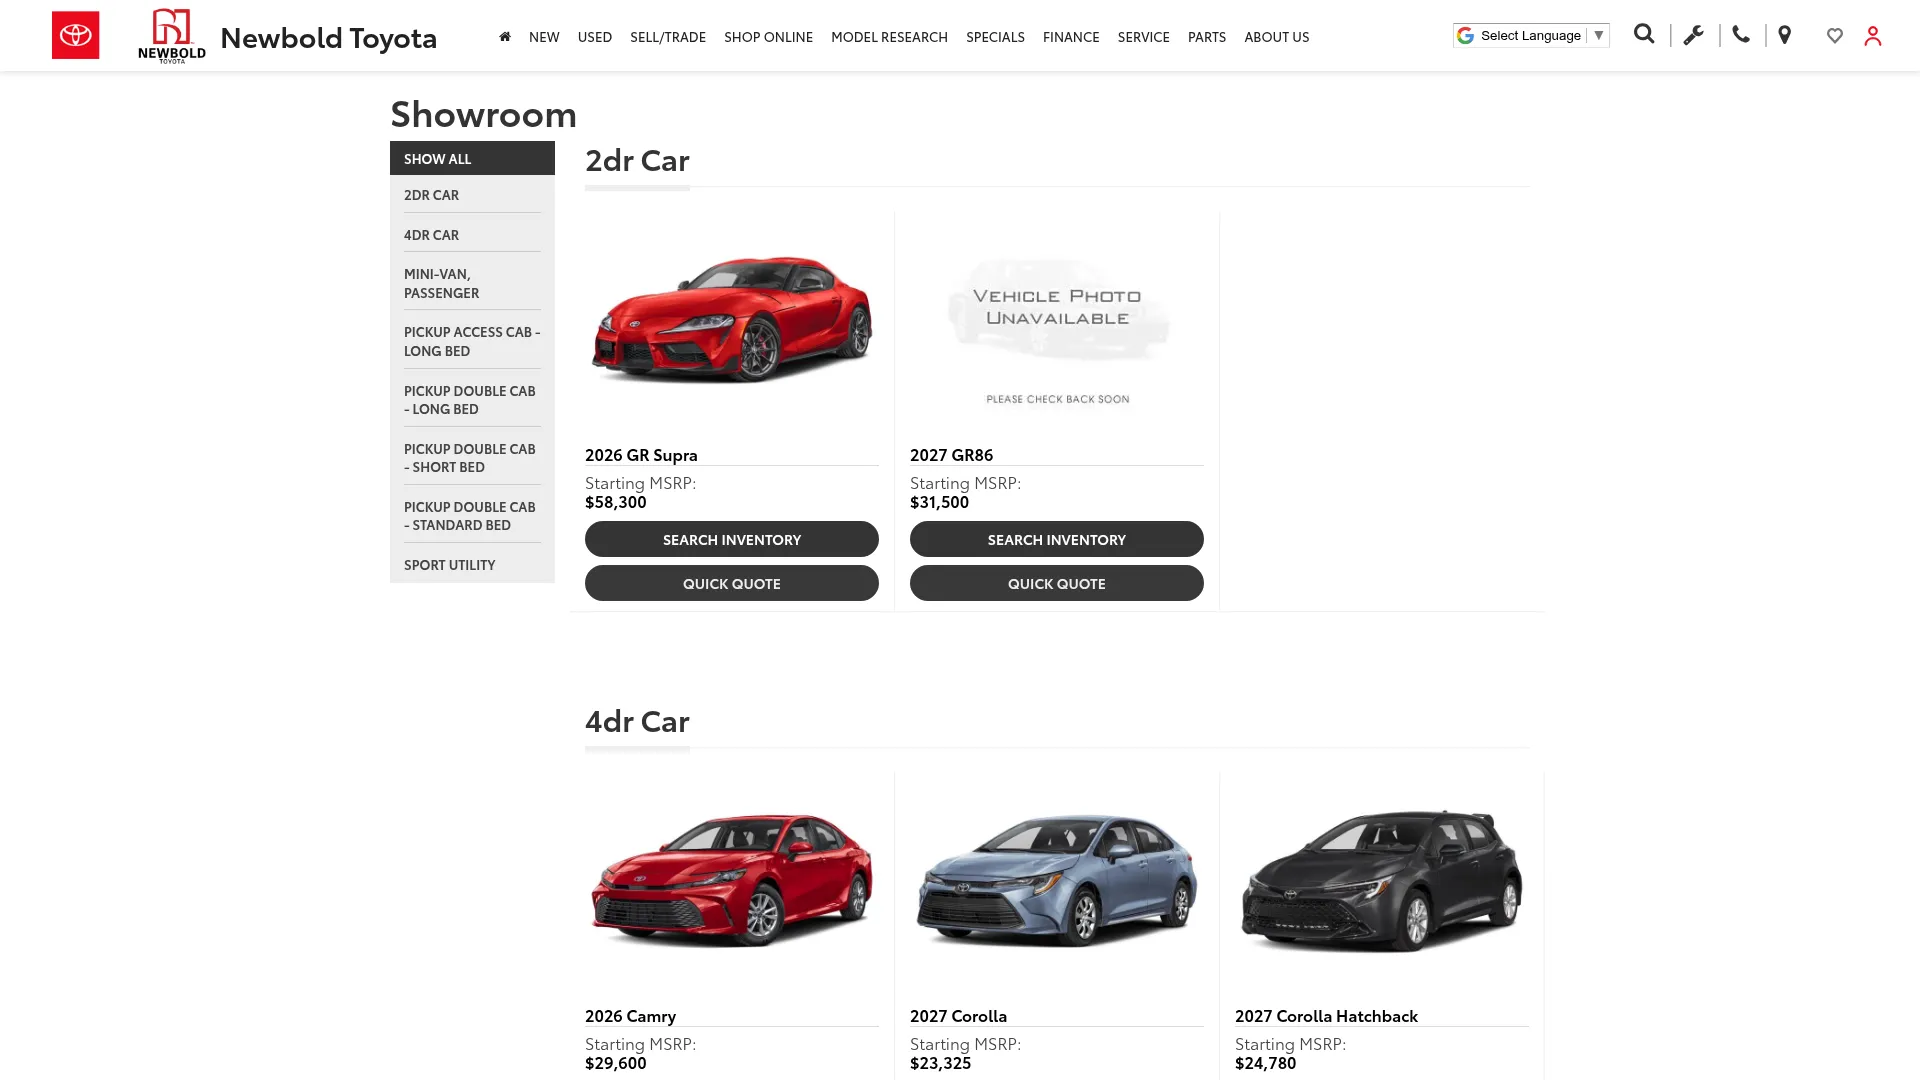Open the Select Language dropdown
Screen dimensions: 1920x1080
[x=1531, y=35]
